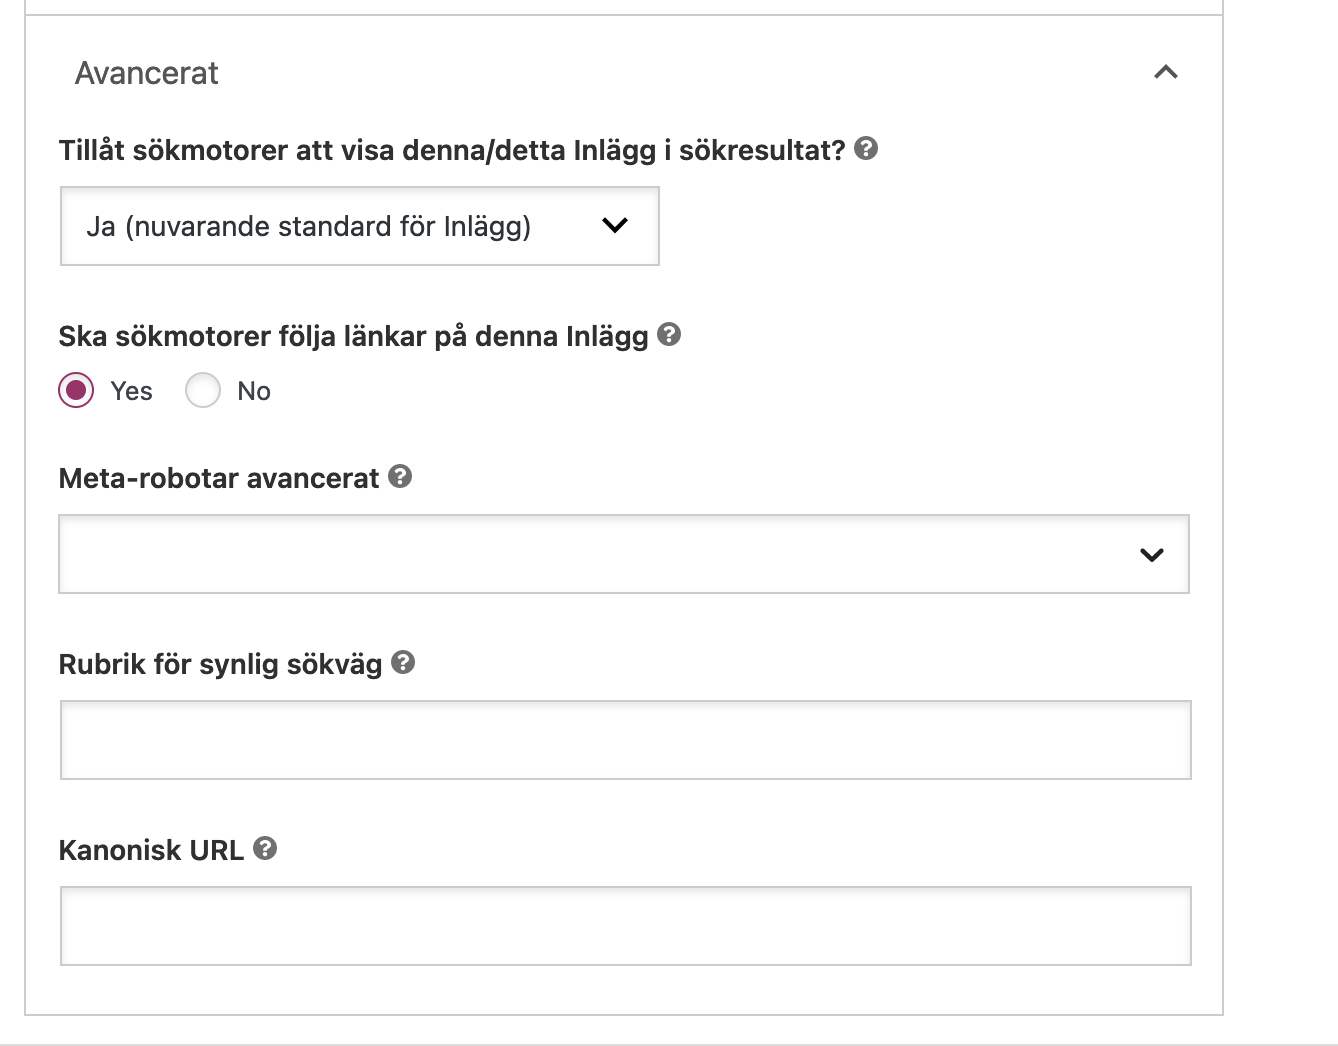
Task: Click inside the Kanonisk URL field
Action: click(625, 926)
